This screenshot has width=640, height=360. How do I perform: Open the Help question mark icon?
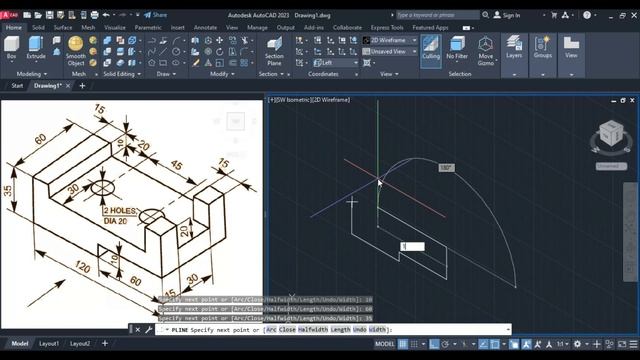587,15
